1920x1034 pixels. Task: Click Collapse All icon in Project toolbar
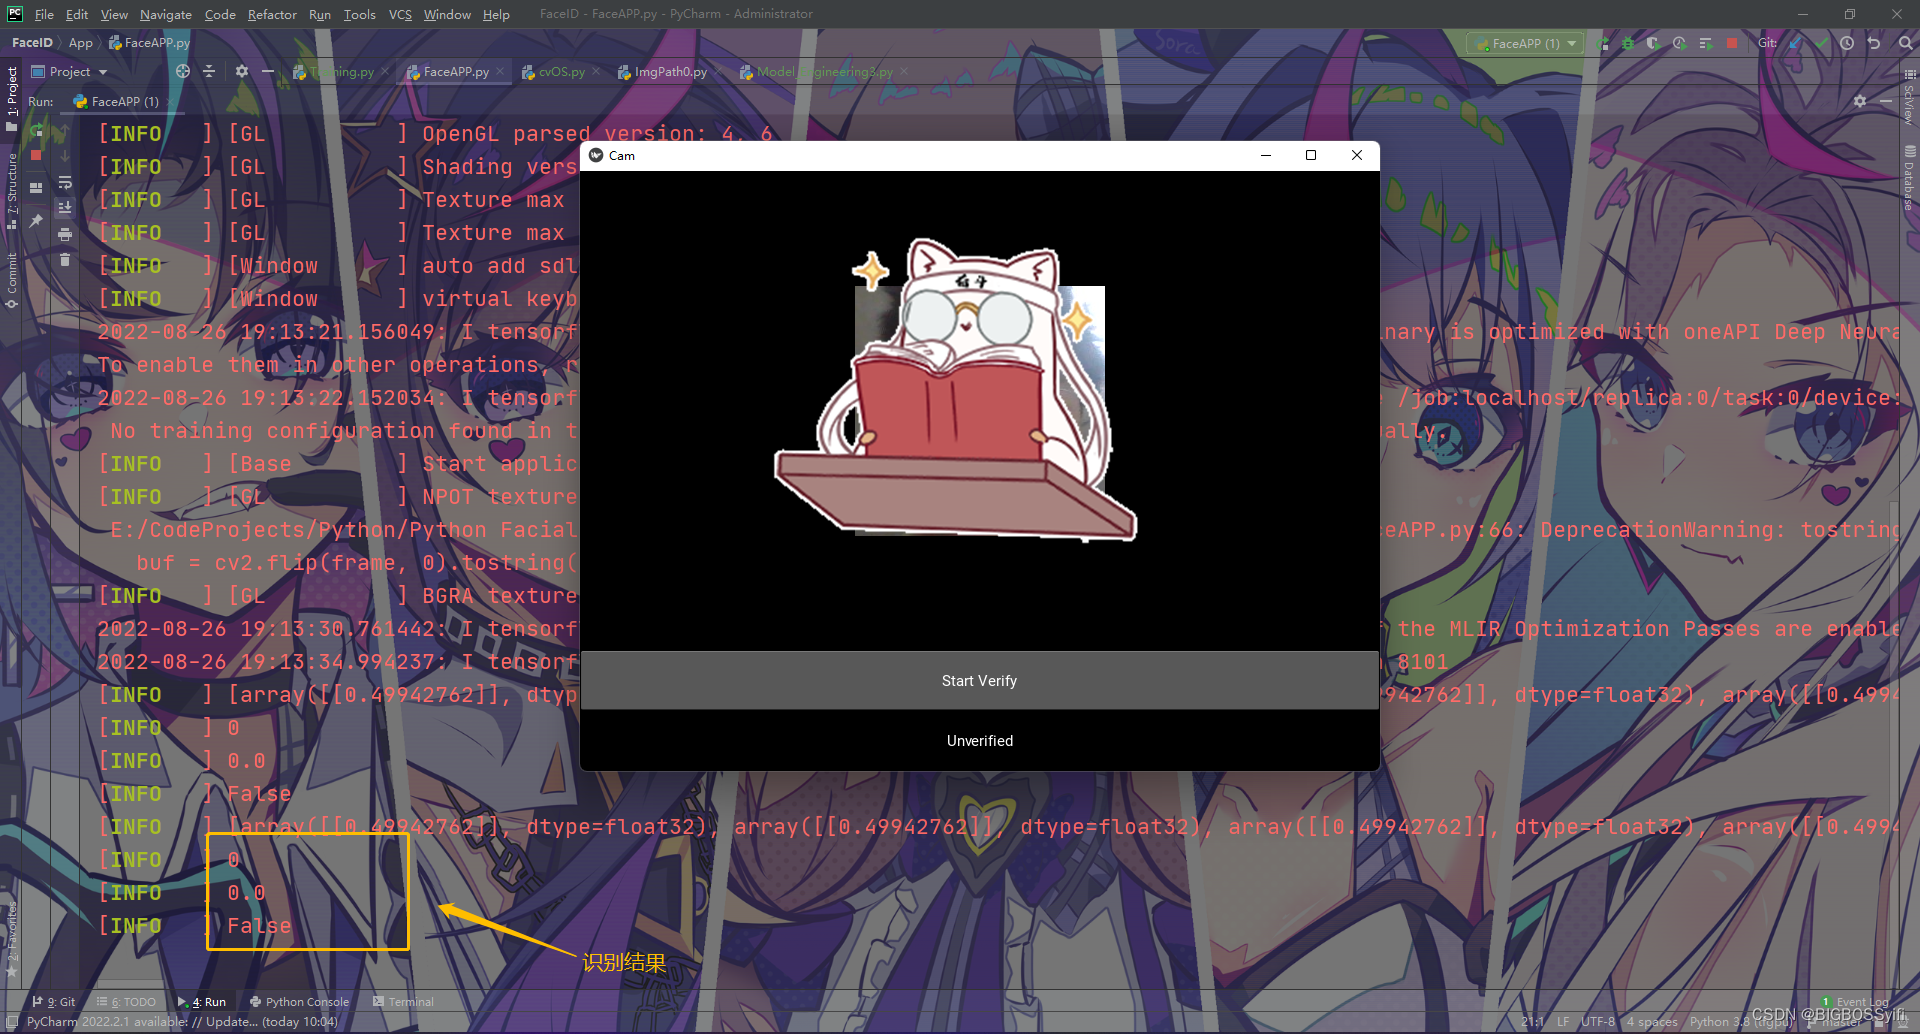tap(209, 72)
